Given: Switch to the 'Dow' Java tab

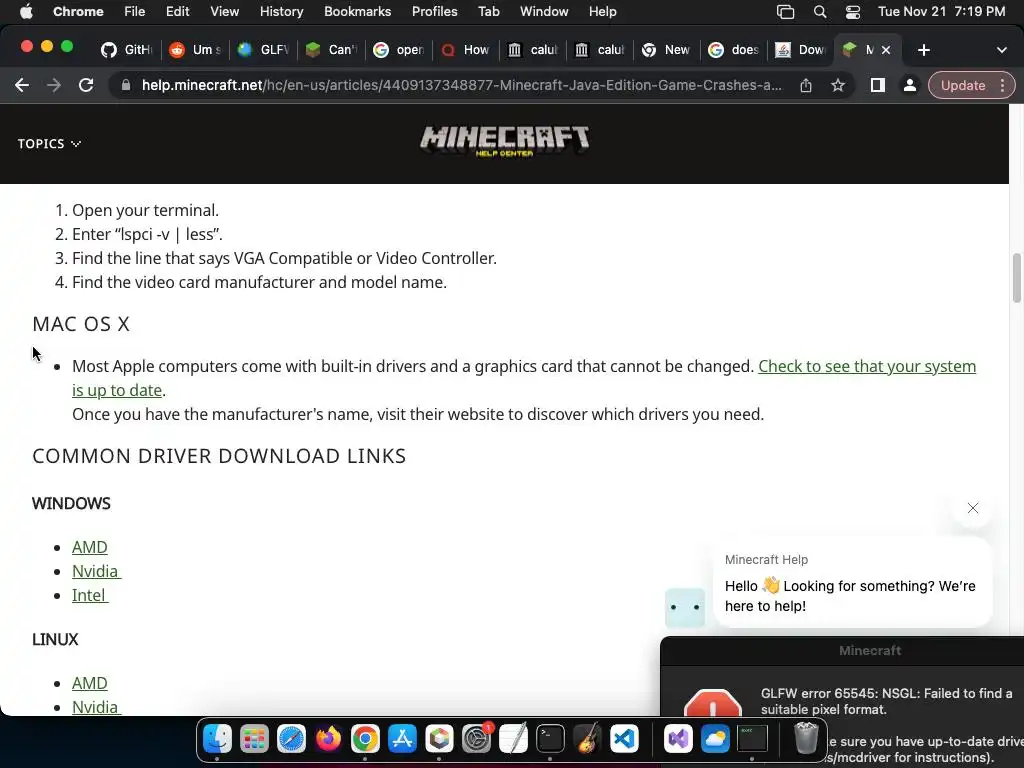Looking at the screenshot, I should pyautogui.click(x=801, y=50).
